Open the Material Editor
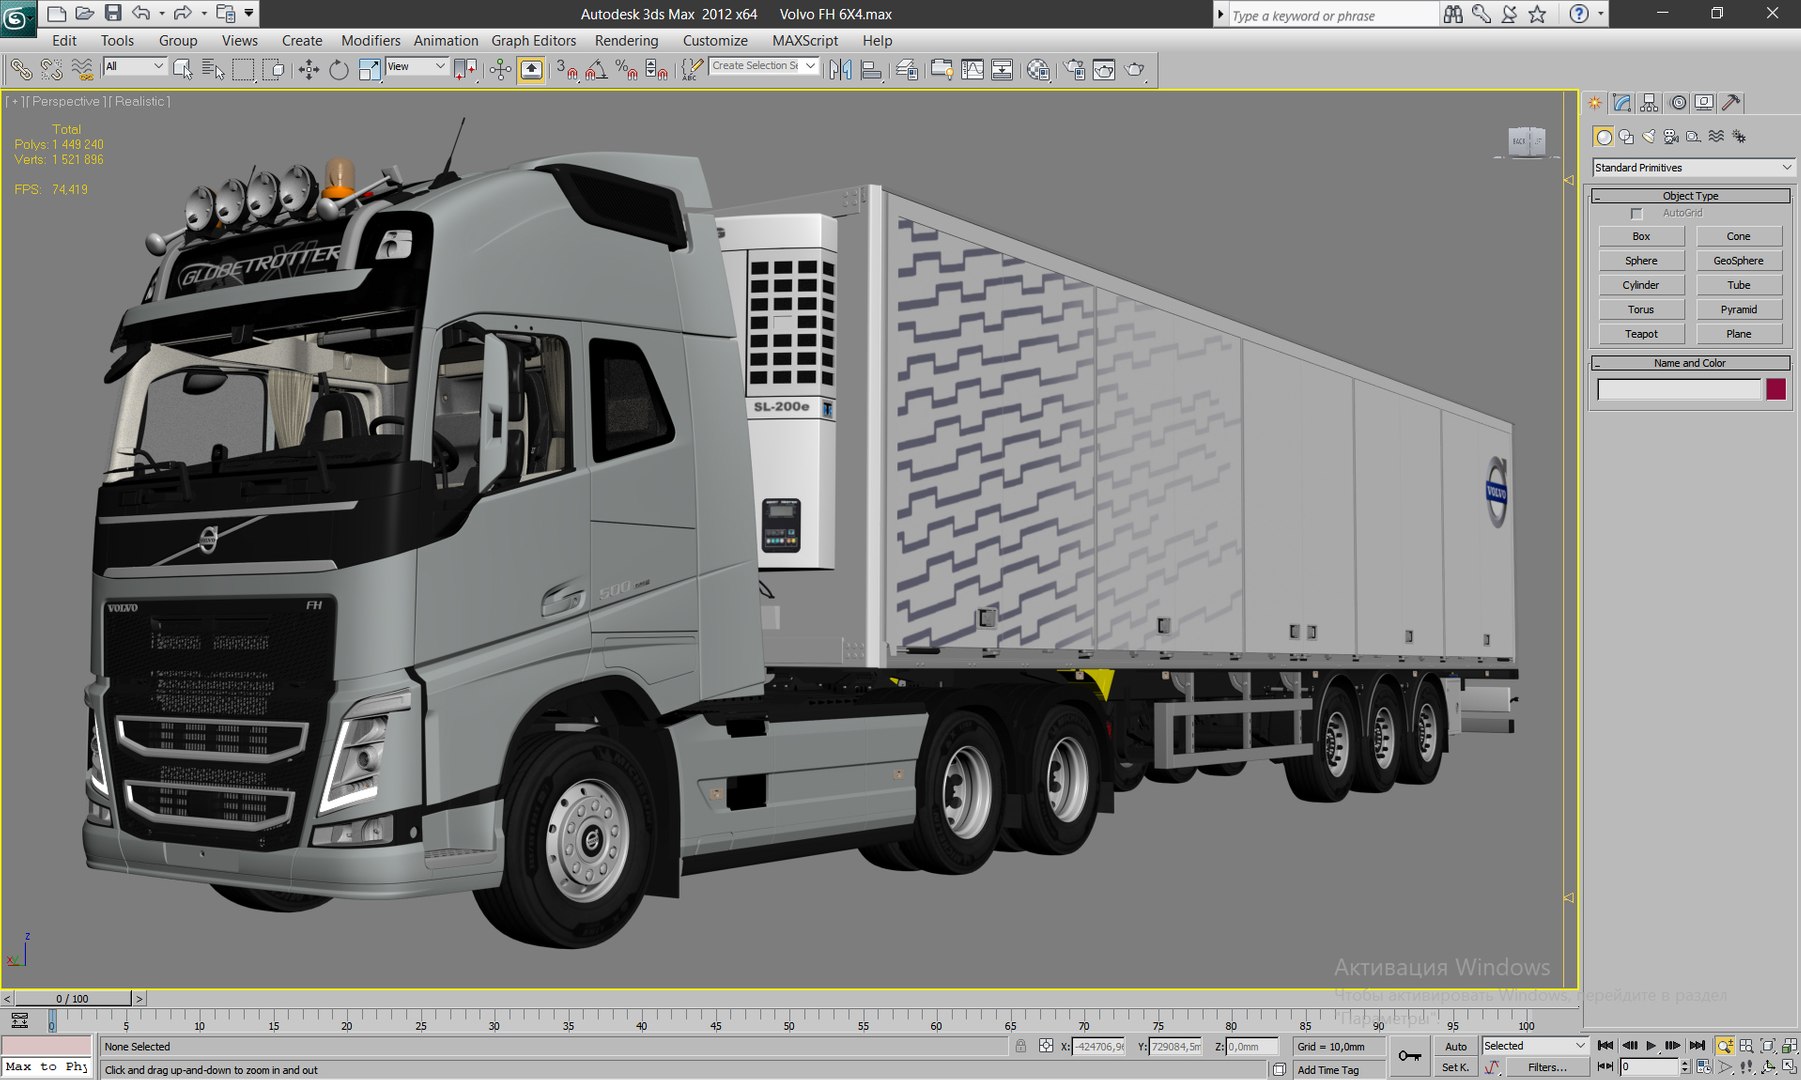This screenshot has height=1080, width=1801. click(x=1039, y=69)
